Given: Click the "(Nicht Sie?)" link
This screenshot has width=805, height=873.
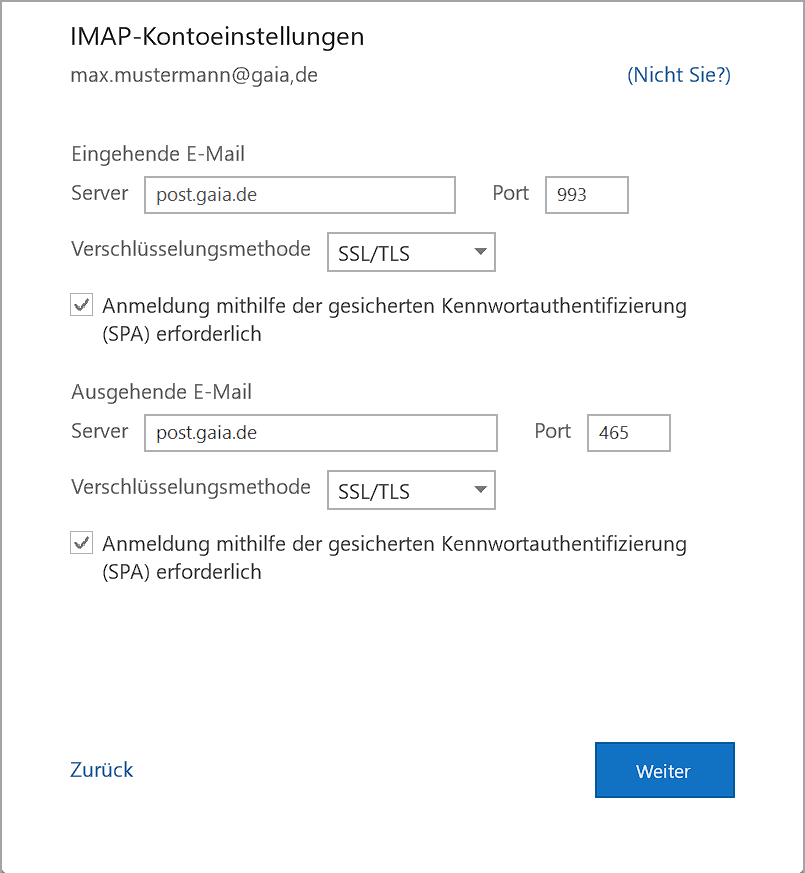Looking at the screenshot, I should (x=678, y=75).
